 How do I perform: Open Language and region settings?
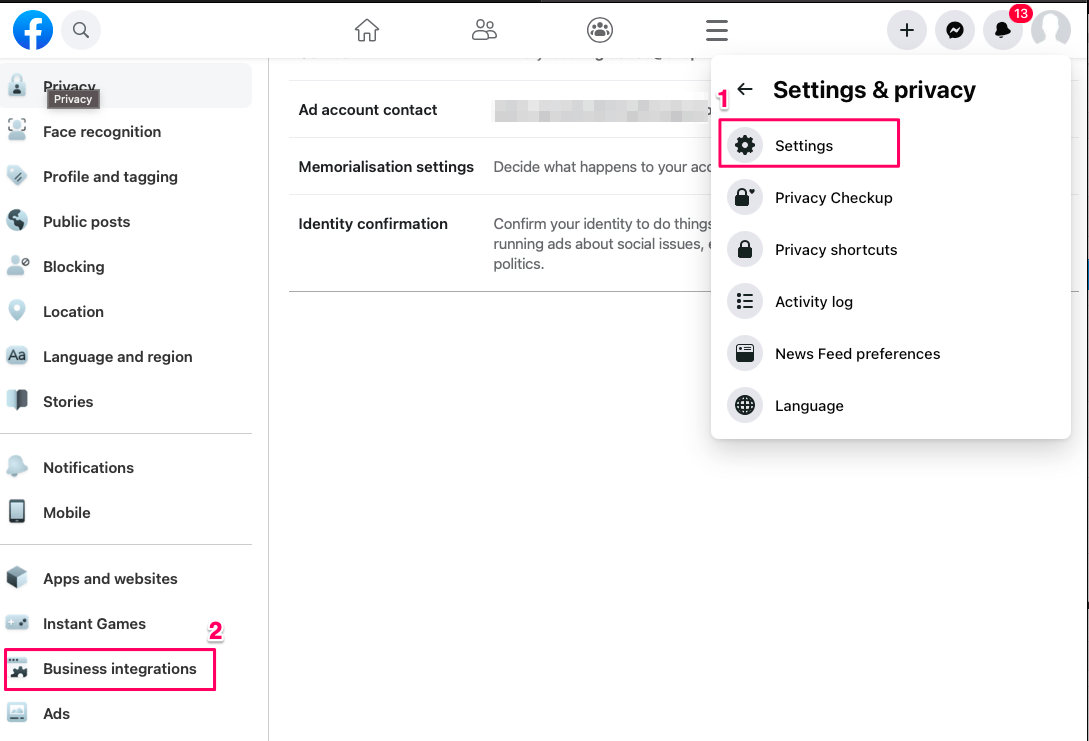click(126, 356)
